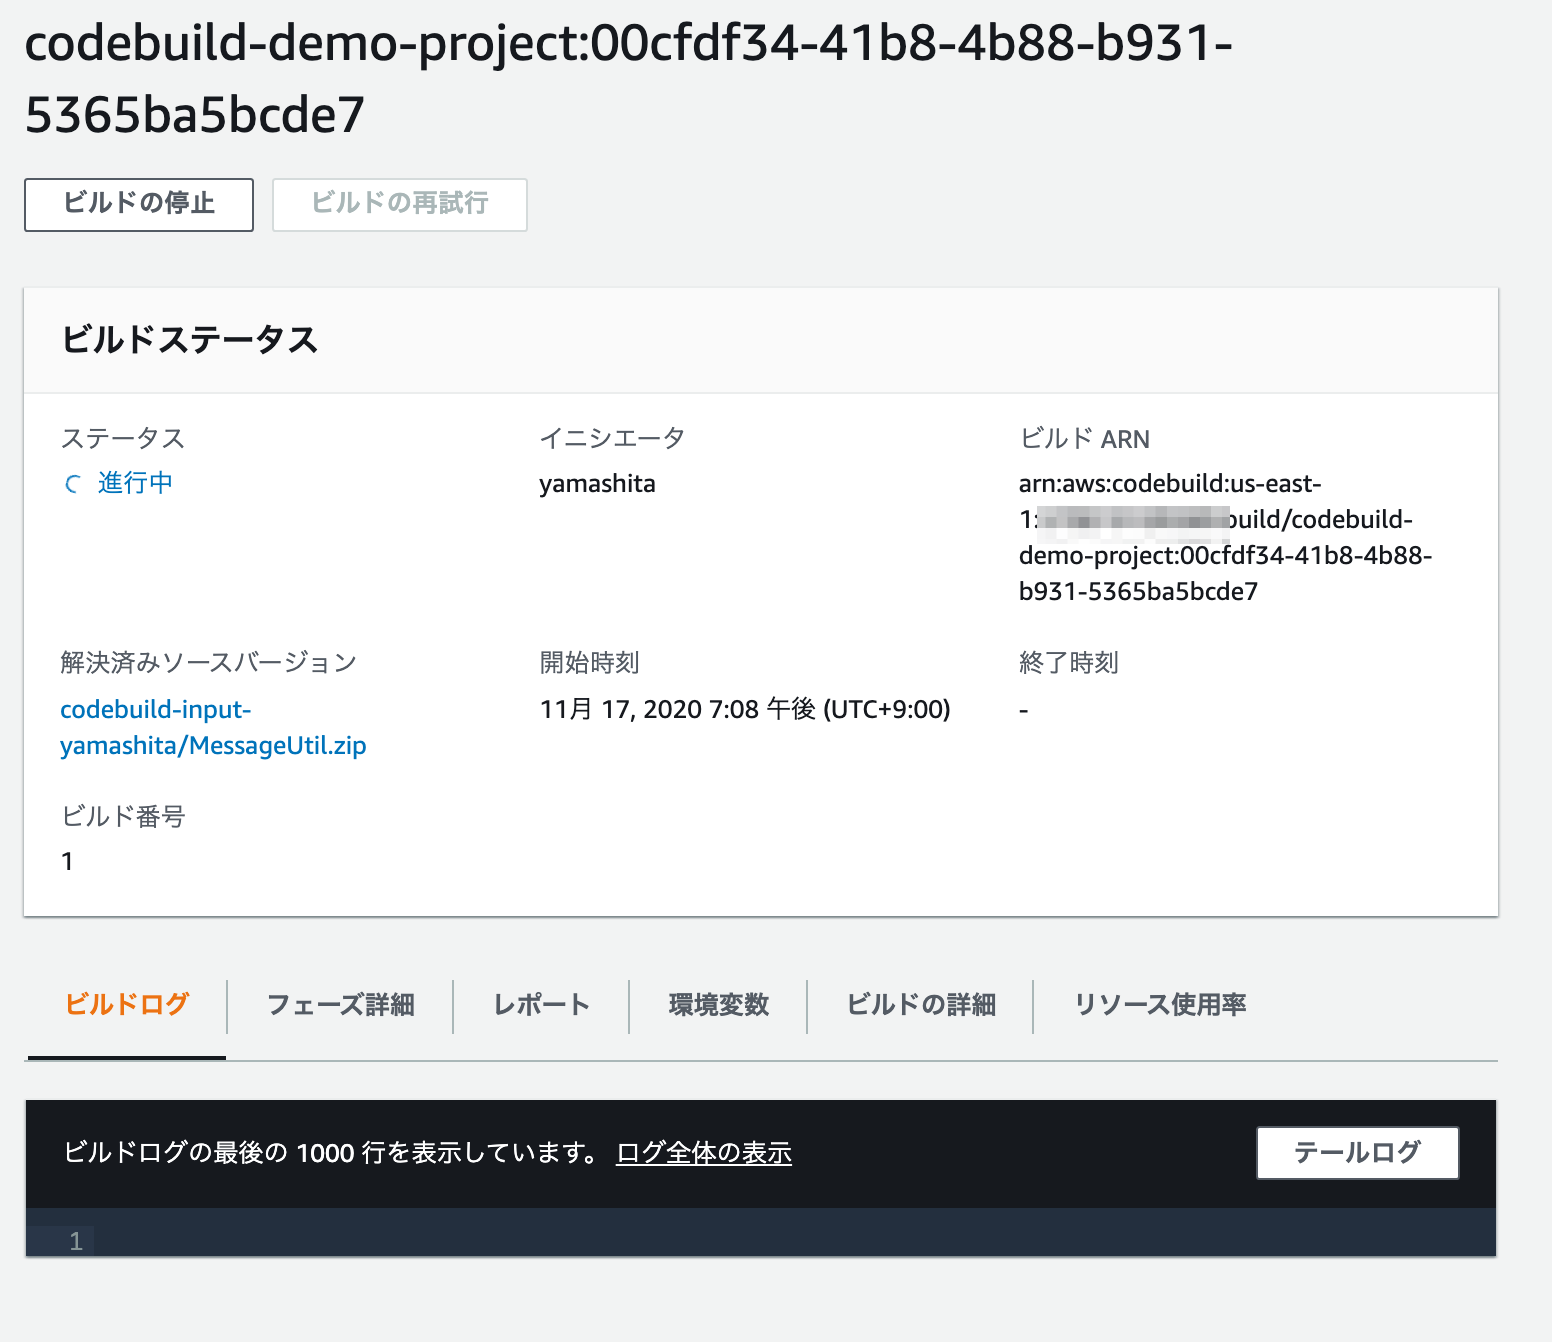This screenshot has width=1552, height=1342.
Task: Switch to the フェーズ詳細 tab
Action: 340,1004
